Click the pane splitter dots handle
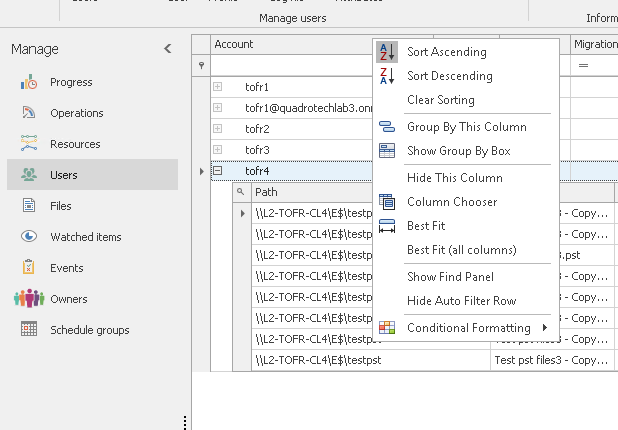The image size is (618, 430). click(185, 422)
